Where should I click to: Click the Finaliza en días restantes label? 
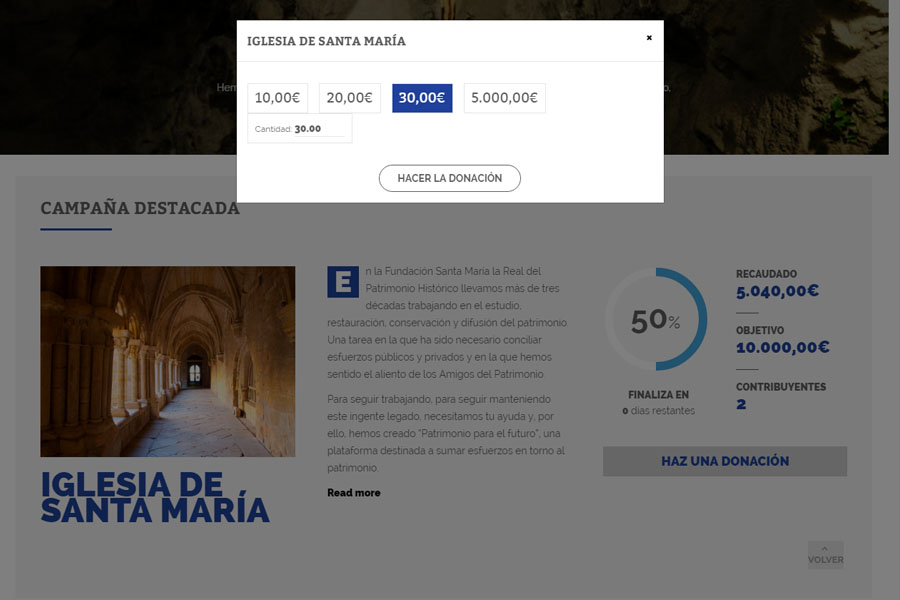pos(658,402)
